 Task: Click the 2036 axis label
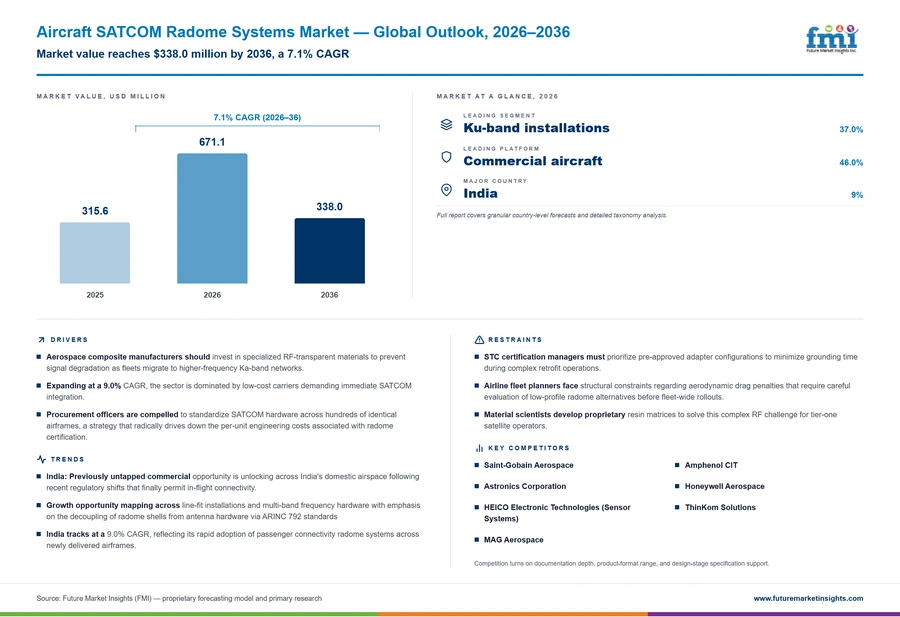coord(329,294)
